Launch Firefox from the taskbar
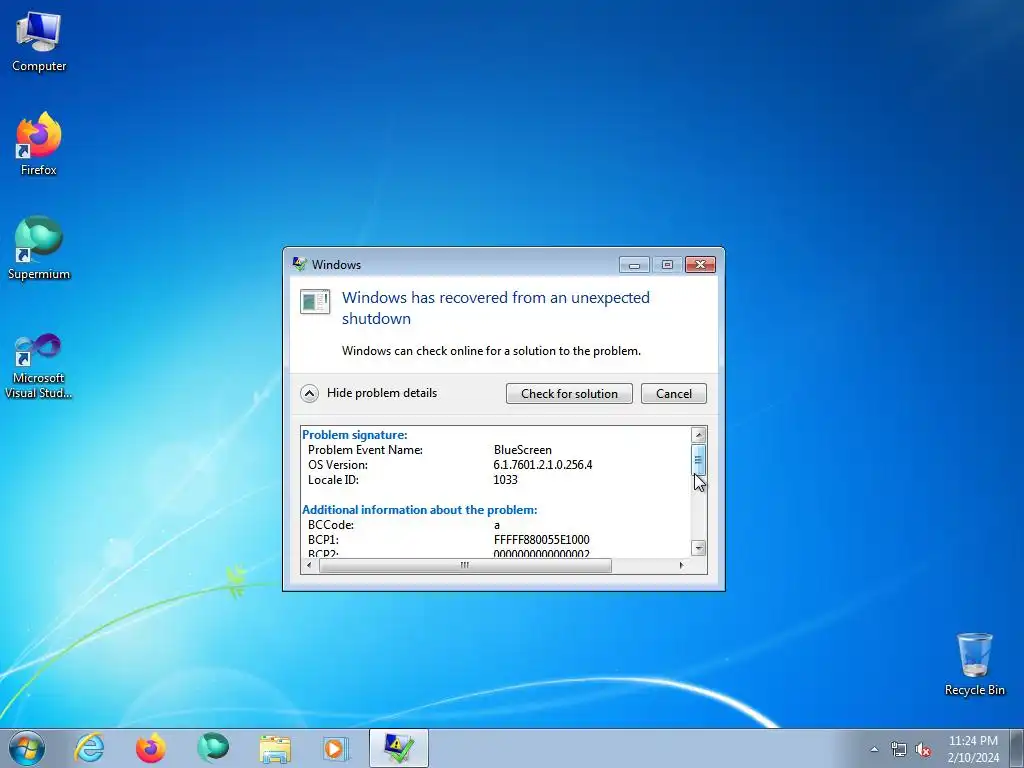The image size is (1024, 768). [150, 748]
